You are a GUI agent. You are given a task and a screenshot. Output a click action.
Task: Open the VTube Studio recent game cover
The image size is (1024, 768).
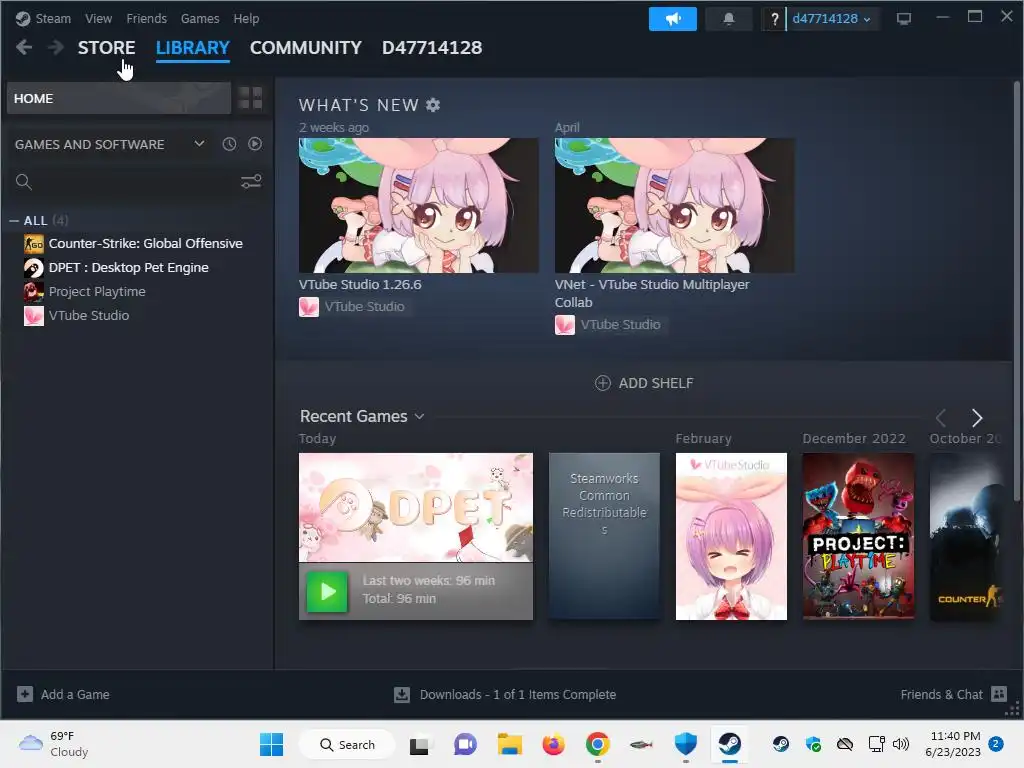[731, 536]
